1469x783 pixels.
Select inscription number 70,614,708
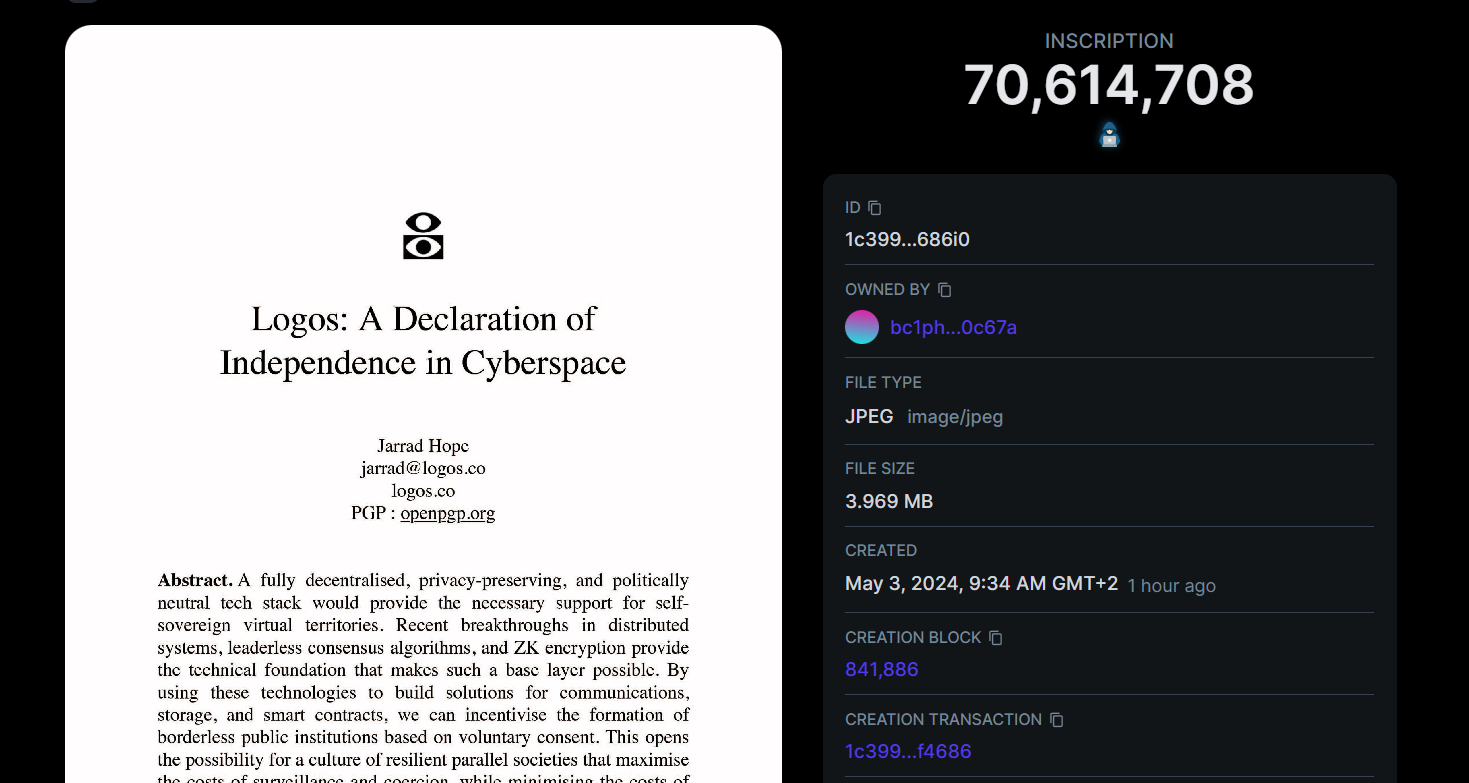(x=1109, y=85)
